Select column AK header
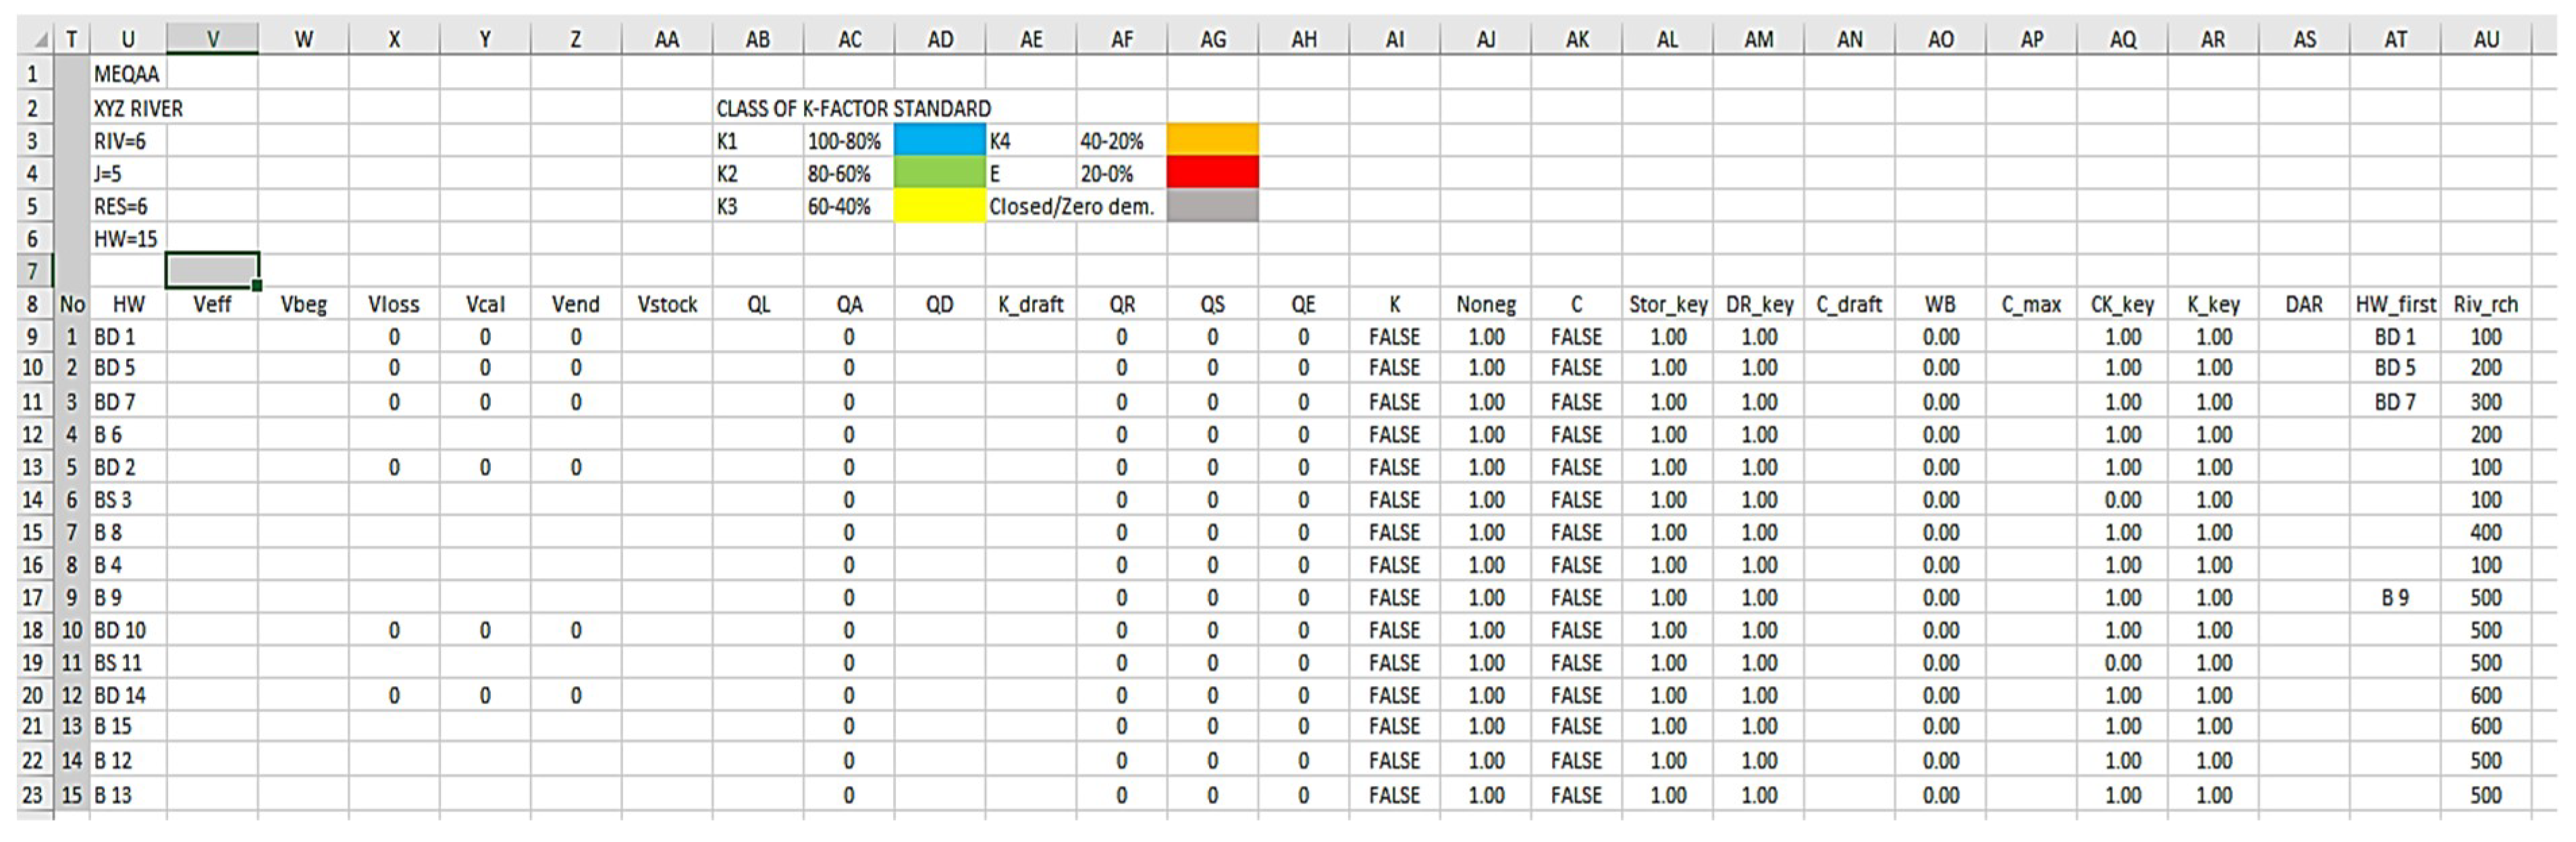The height and width of the screenshot is (842, 2576). point(1576,39)
